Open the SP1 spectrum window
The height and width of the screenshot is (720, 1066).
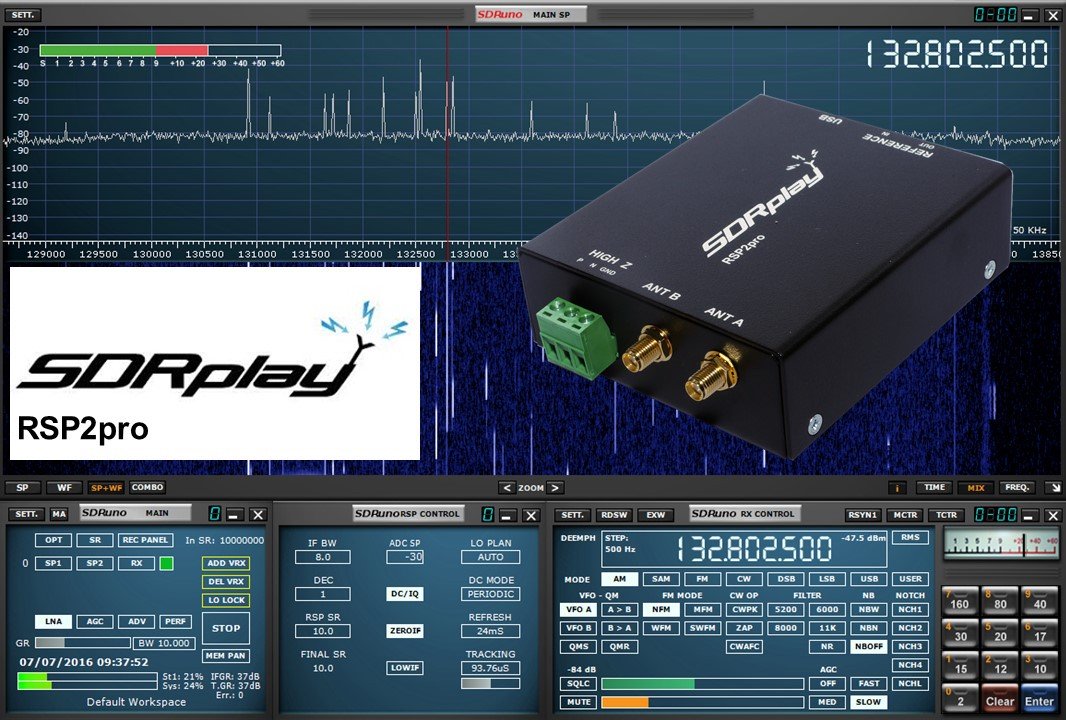point(53,563)
